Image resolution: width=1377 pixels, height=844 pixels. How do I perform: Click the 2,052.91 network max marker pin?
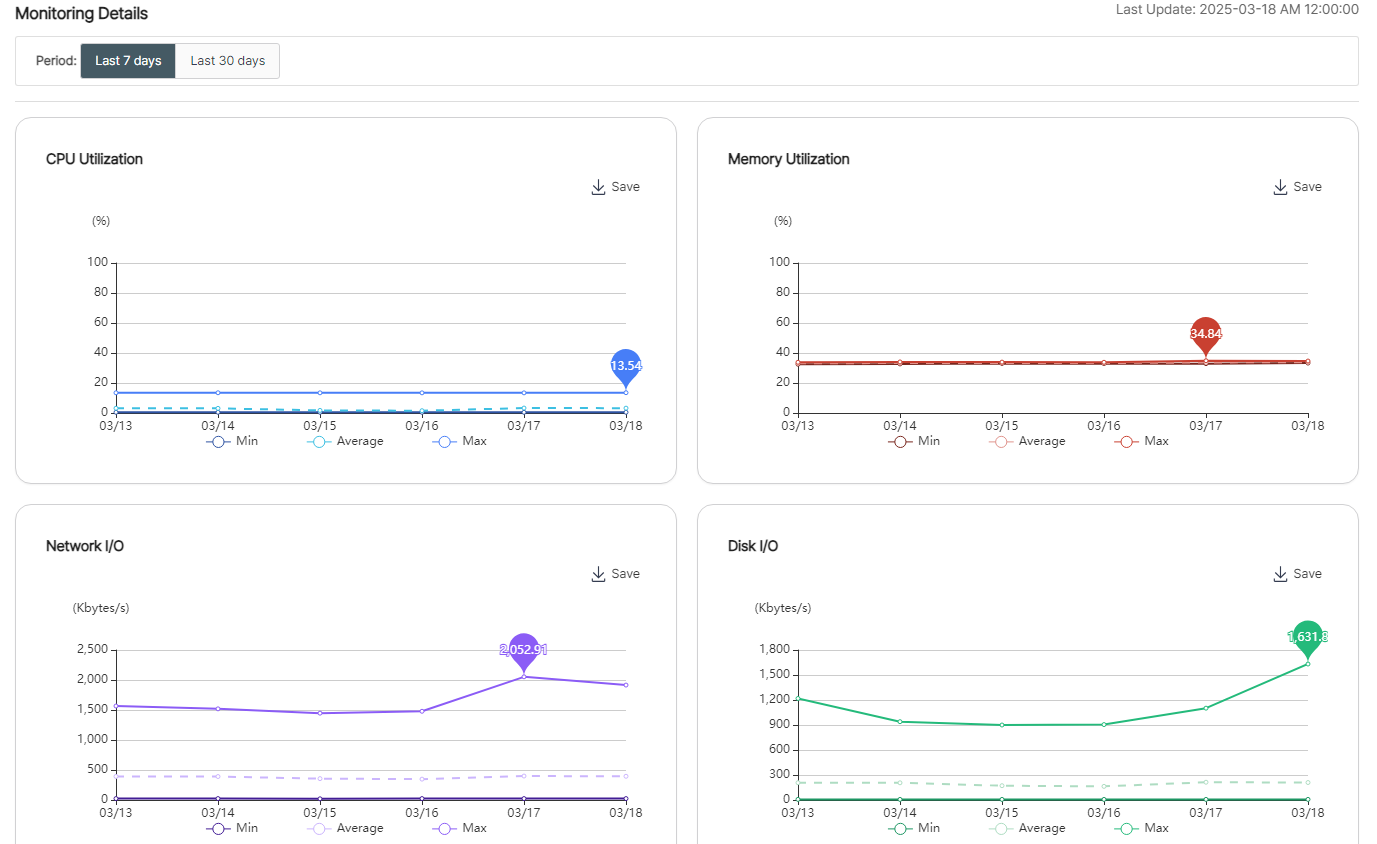pos(524,651)
